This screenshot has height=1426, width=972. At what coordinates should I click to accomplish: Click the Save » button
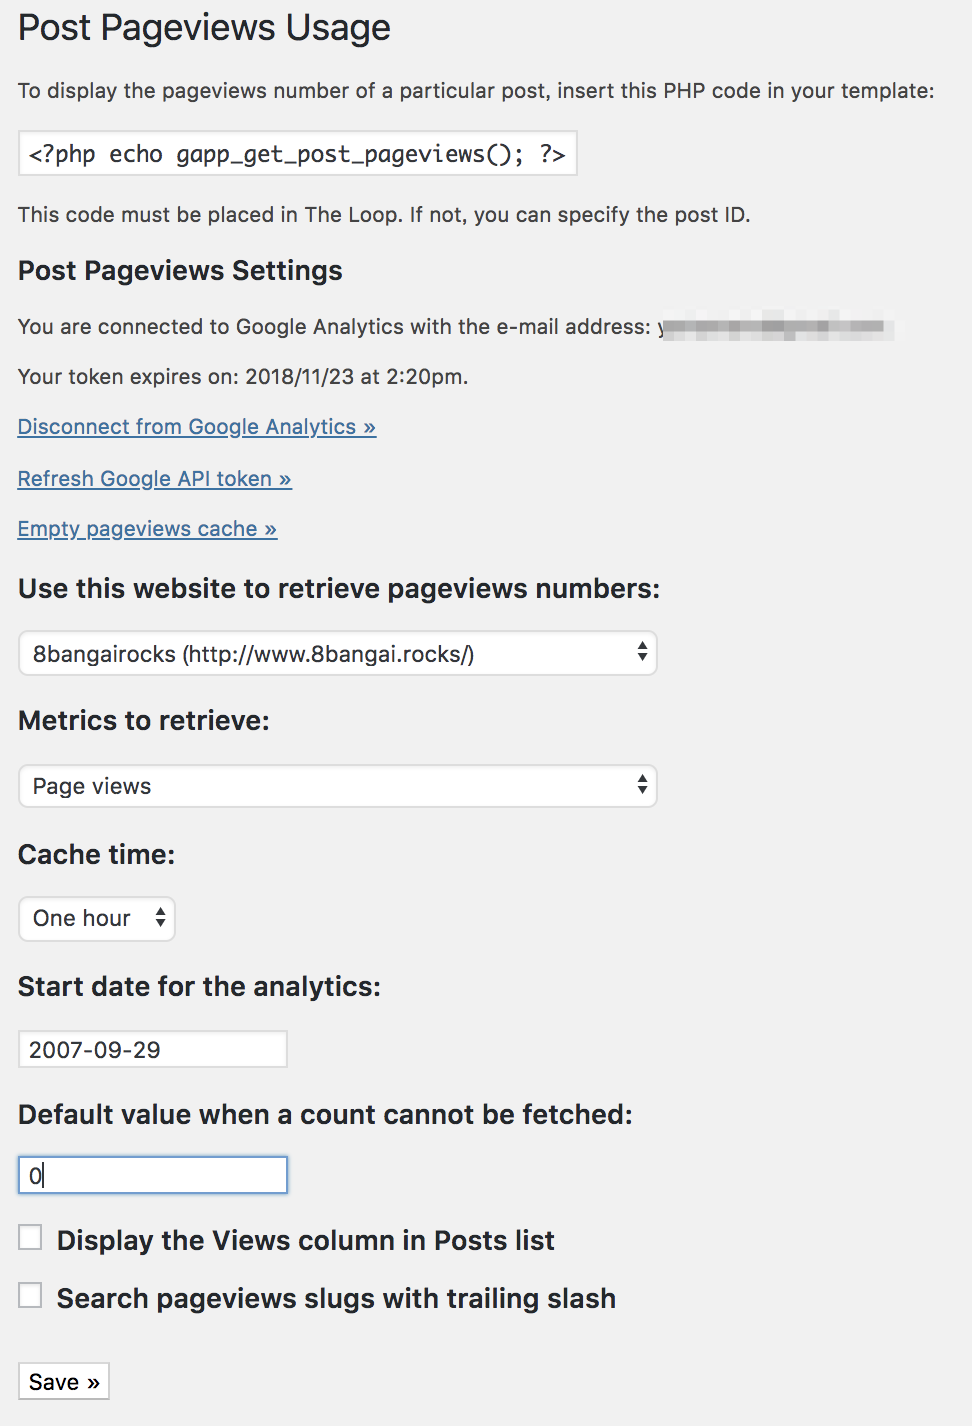pos(64,1381)
